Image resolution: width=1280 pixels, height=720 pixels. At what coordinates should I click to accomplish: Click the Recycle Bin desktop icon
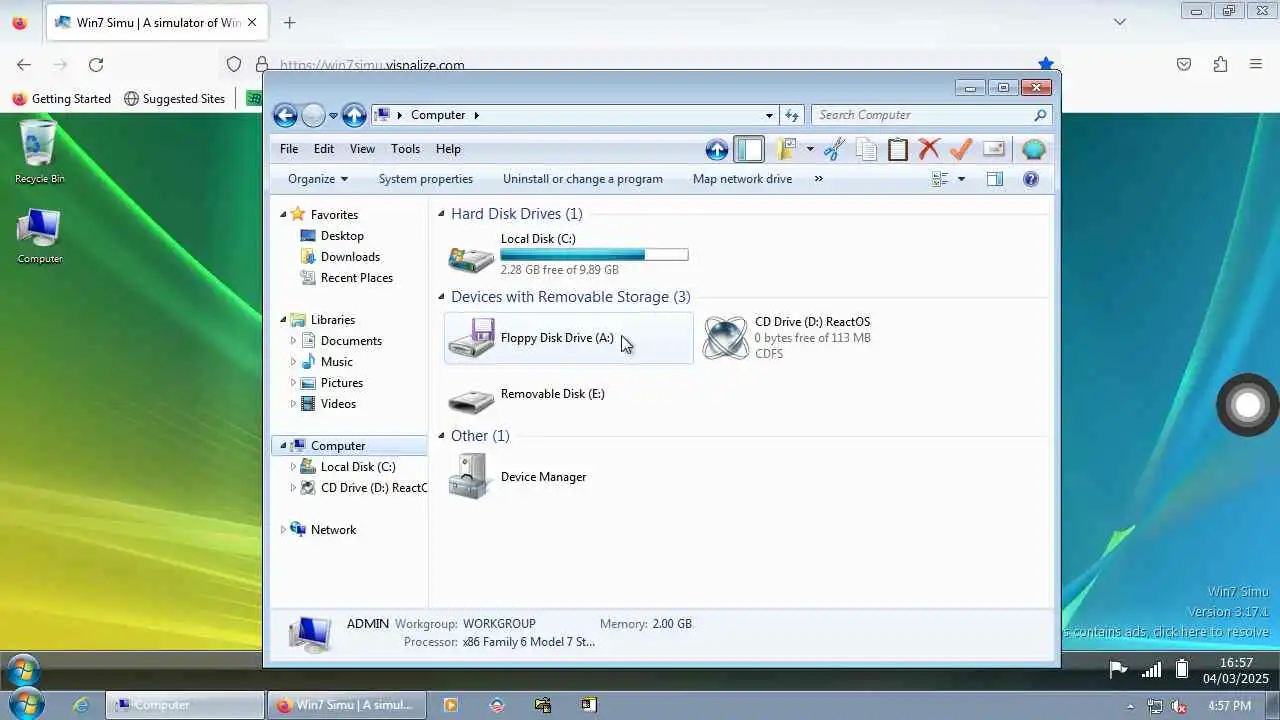click(x=39, y=152)
